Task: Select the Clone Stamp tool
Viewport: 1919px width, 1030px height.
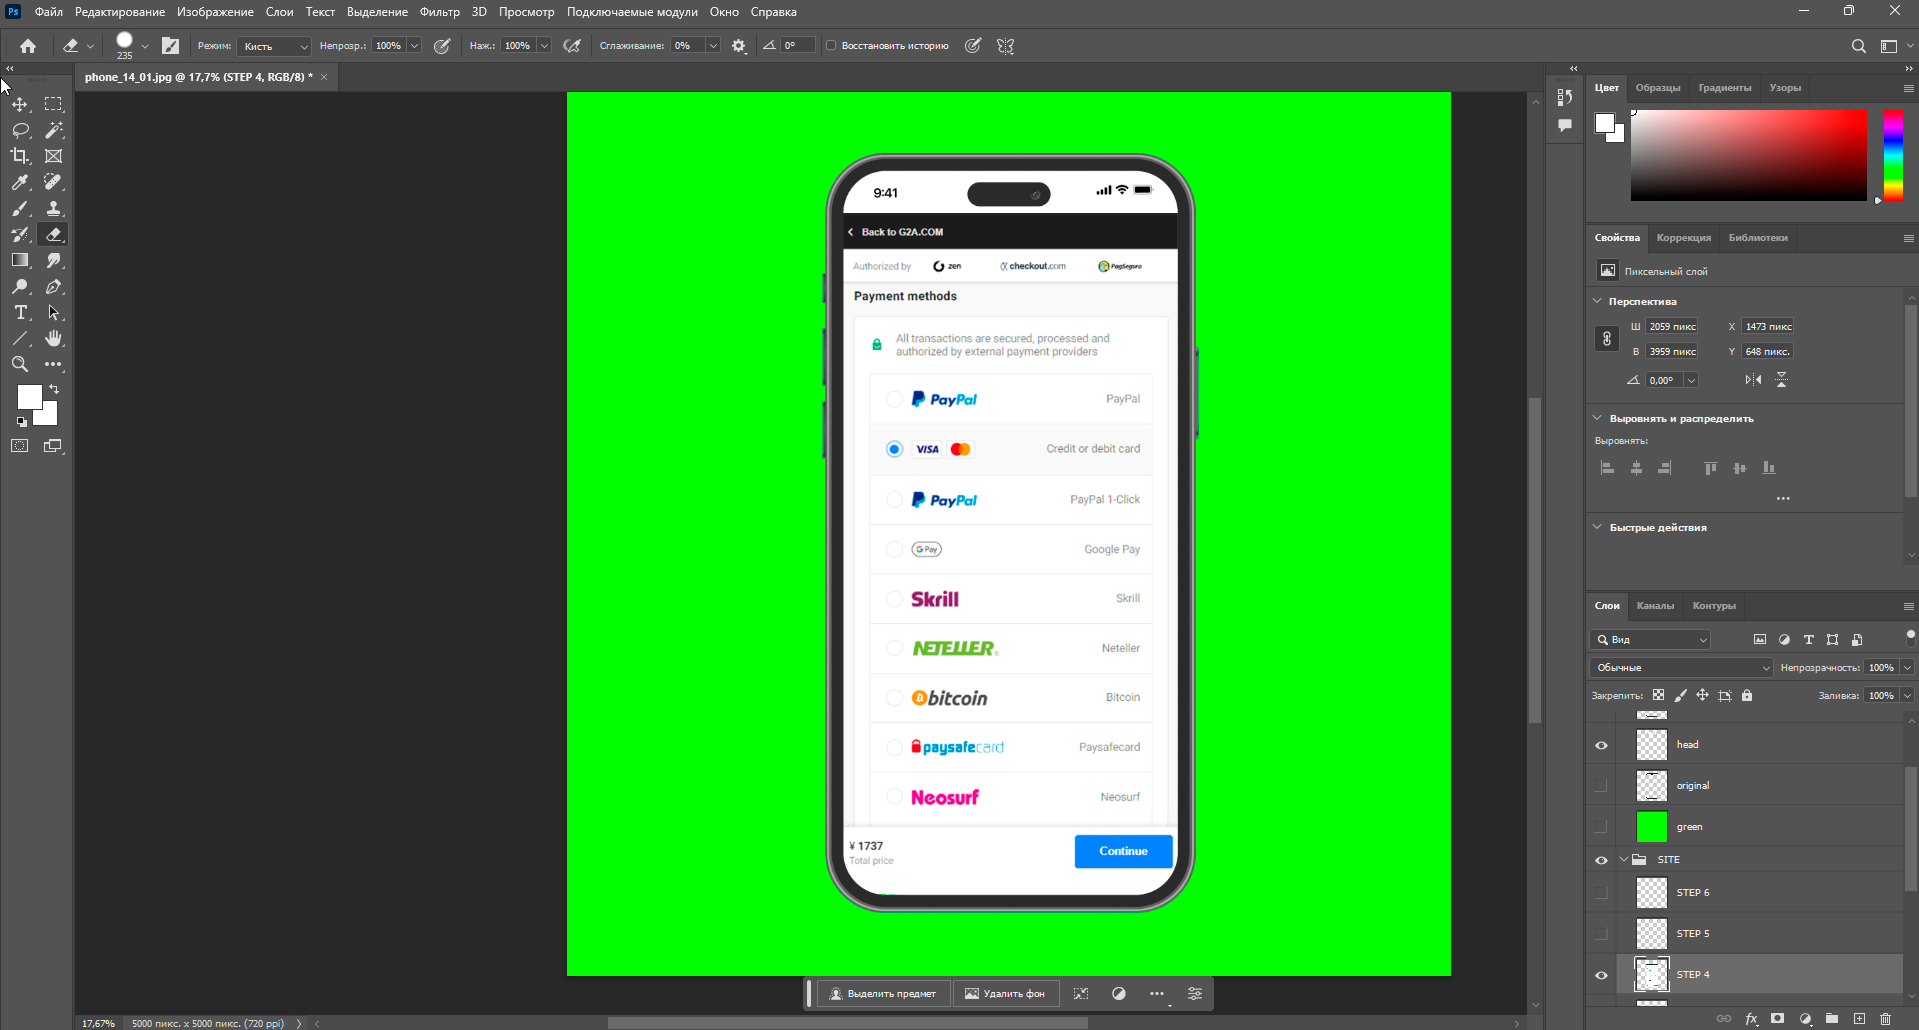Action: click(x=54, y=208)
